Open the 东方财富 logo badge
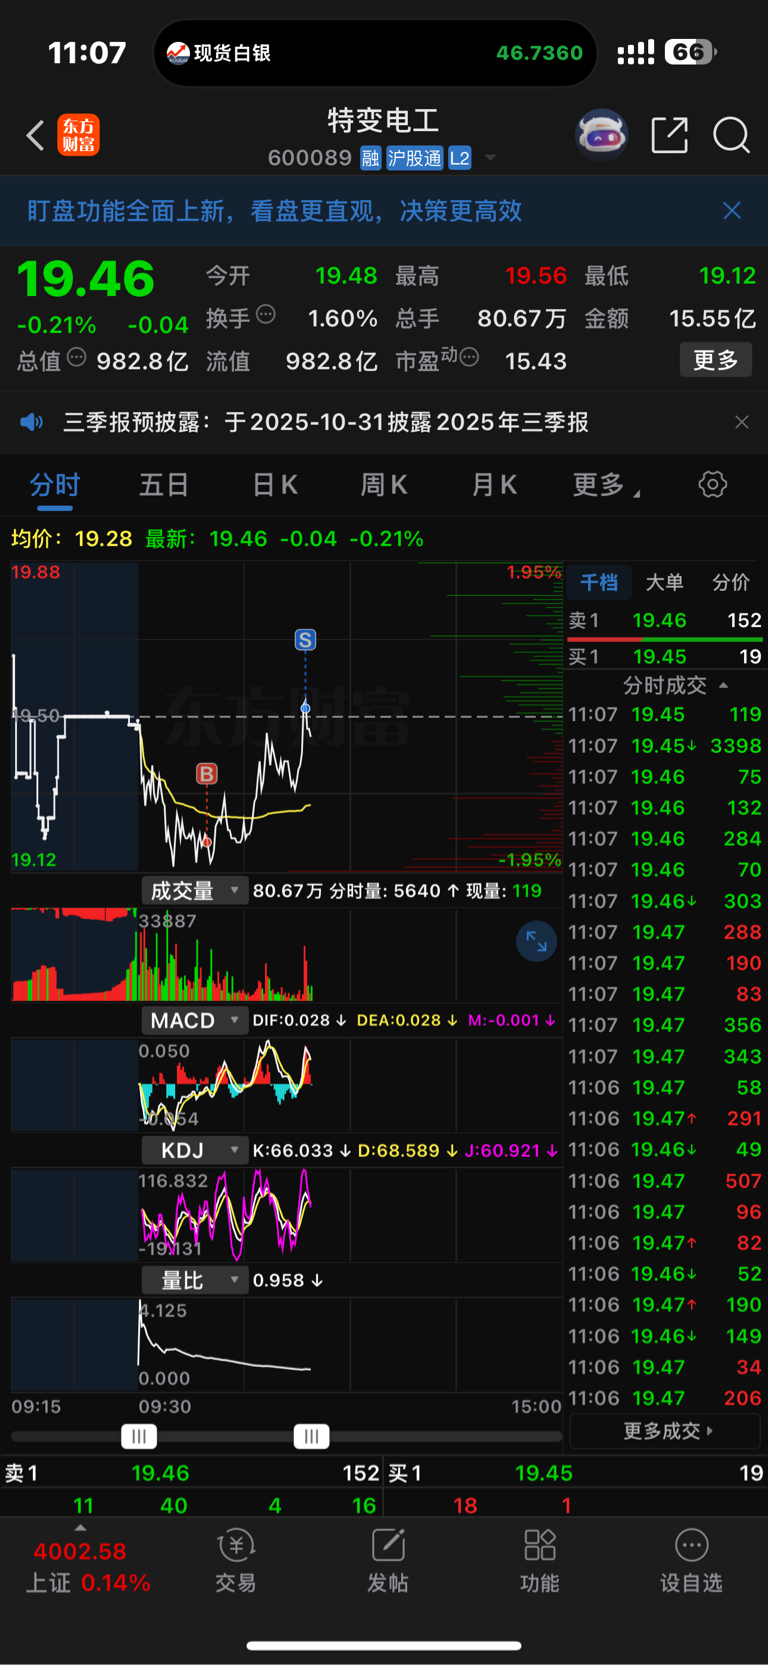Image resolution: width=768 pixels, height=1665 pixels. [78, 135]
